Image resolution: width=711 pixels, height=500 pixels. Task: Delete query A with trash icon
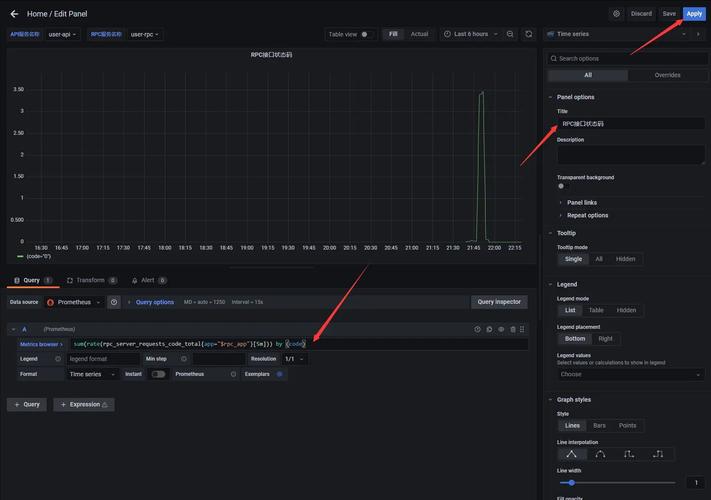pos(513,329)
